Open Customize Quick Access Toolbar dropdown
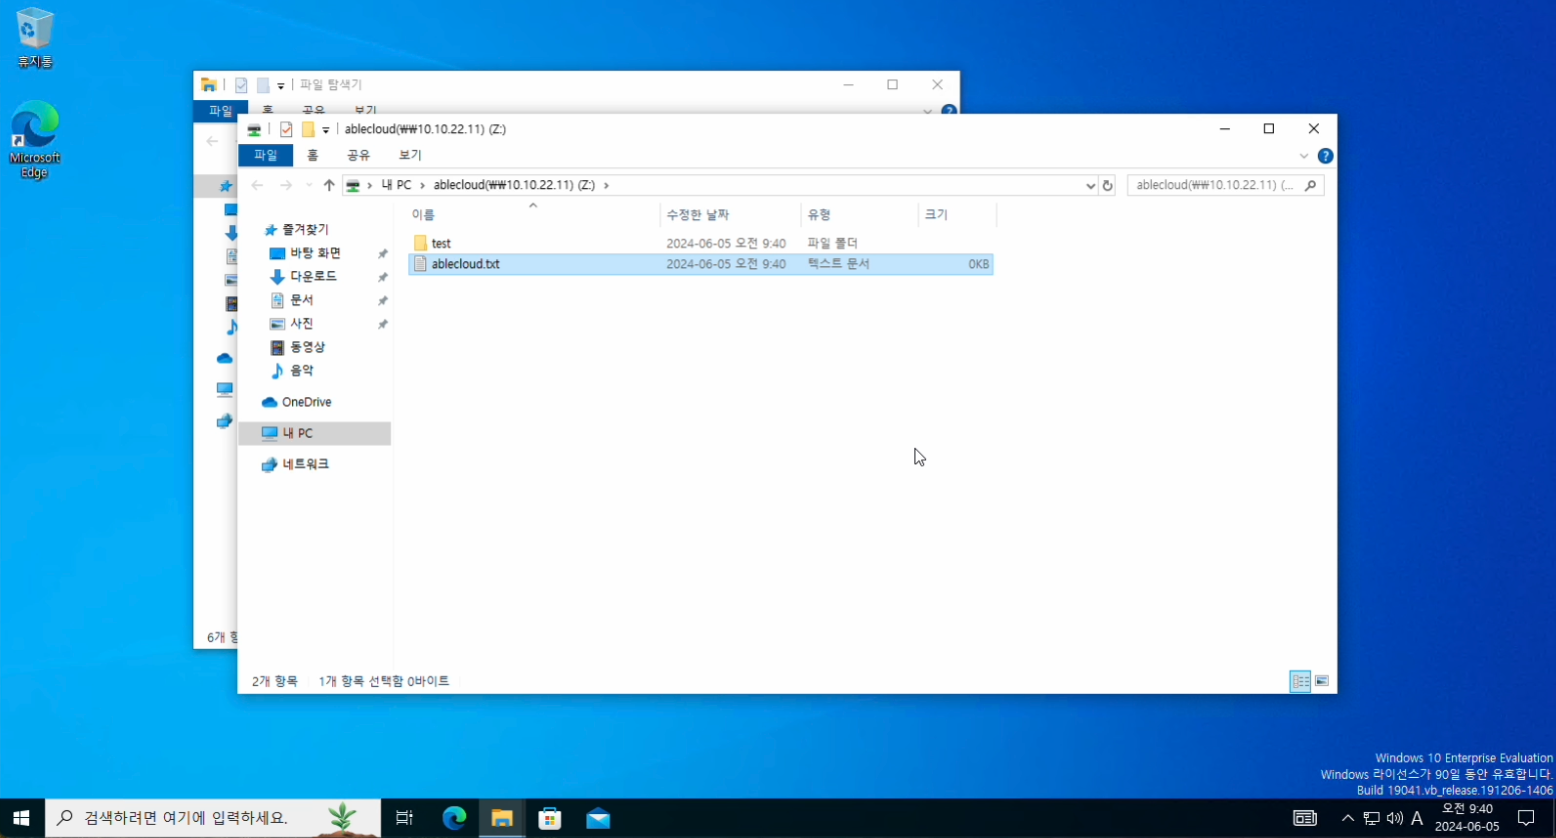 (x=326, y=130)
